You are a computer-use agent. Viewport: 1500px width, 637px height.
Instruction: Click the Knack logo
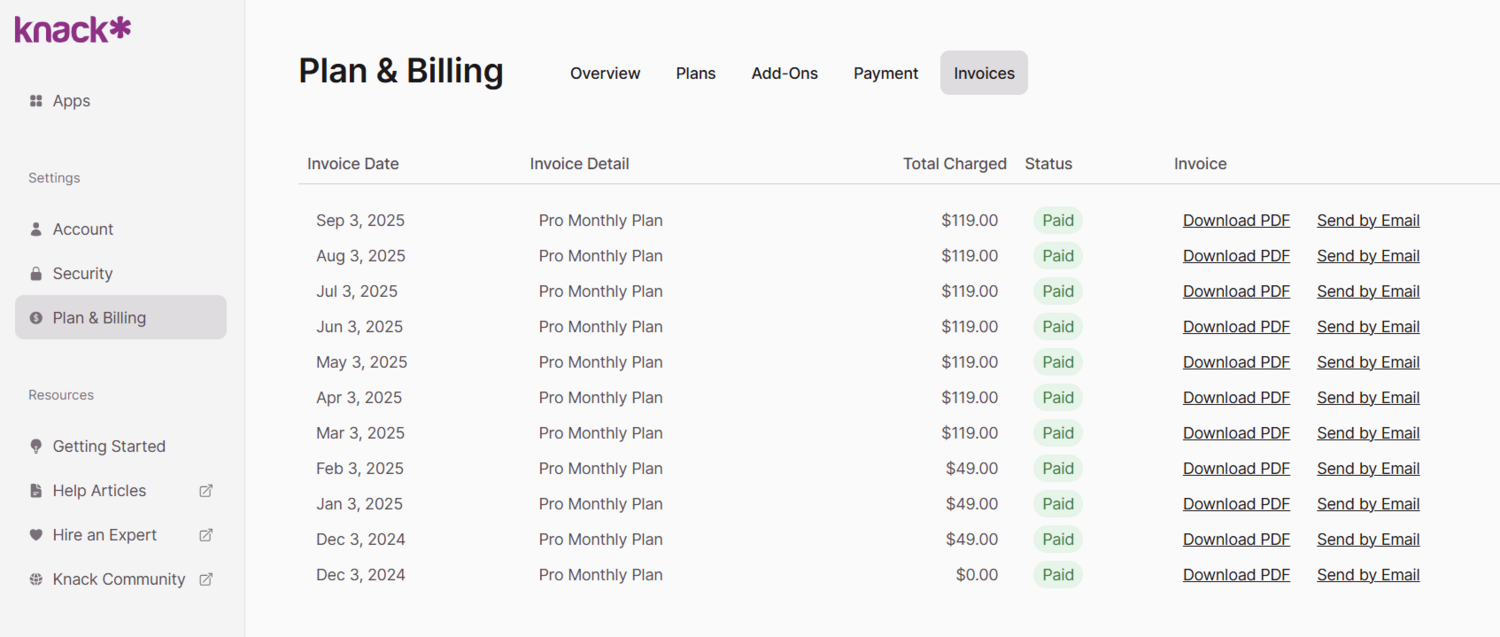[70, 28]
